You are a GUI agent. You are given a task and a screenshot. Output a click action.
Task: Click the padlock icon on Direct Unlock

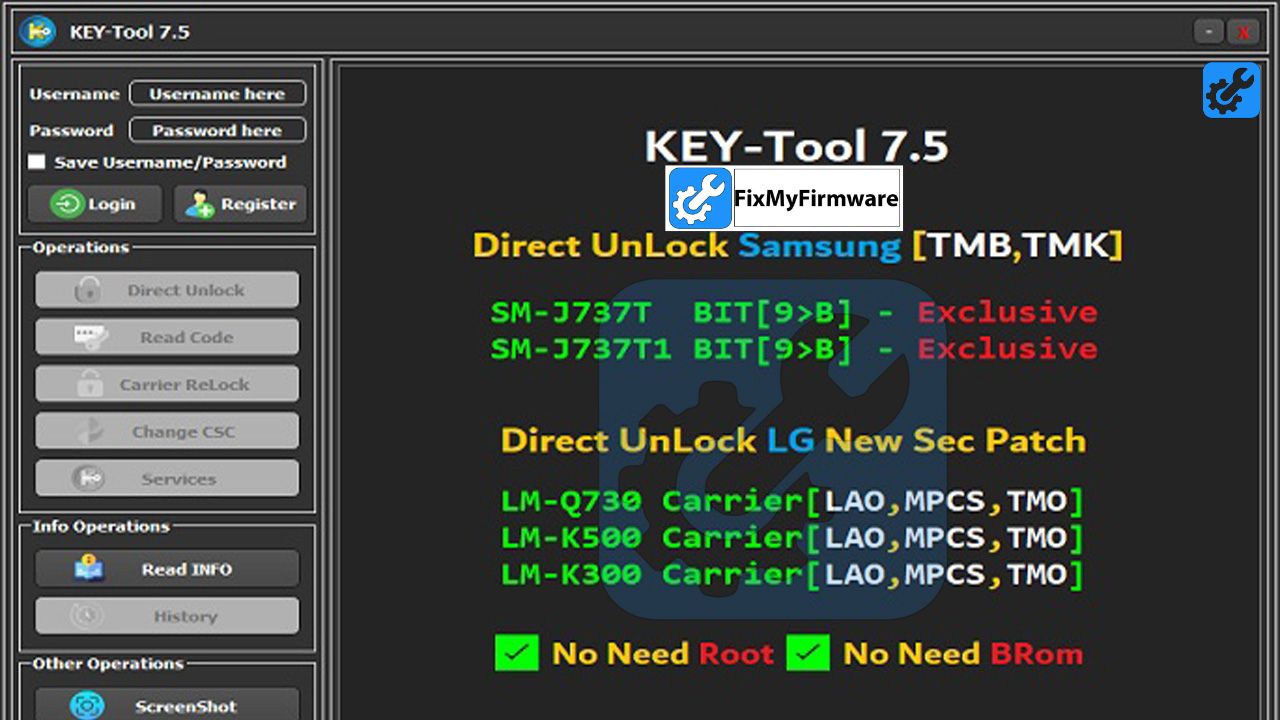click(x=88, y=290)
